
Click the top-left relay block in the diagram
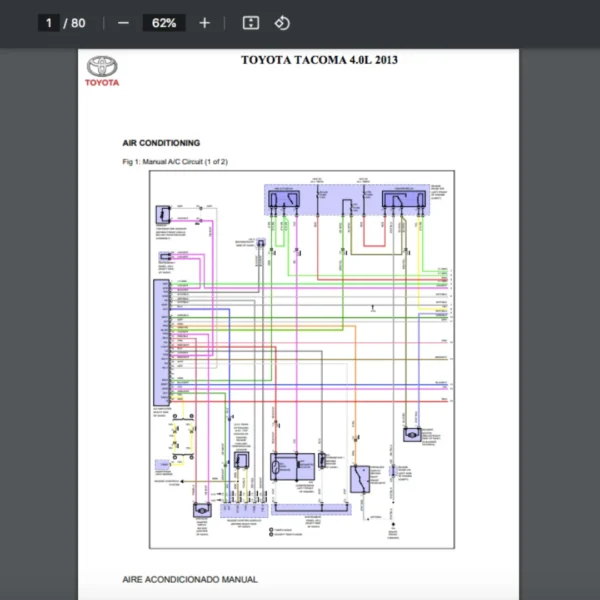[285, 199]
